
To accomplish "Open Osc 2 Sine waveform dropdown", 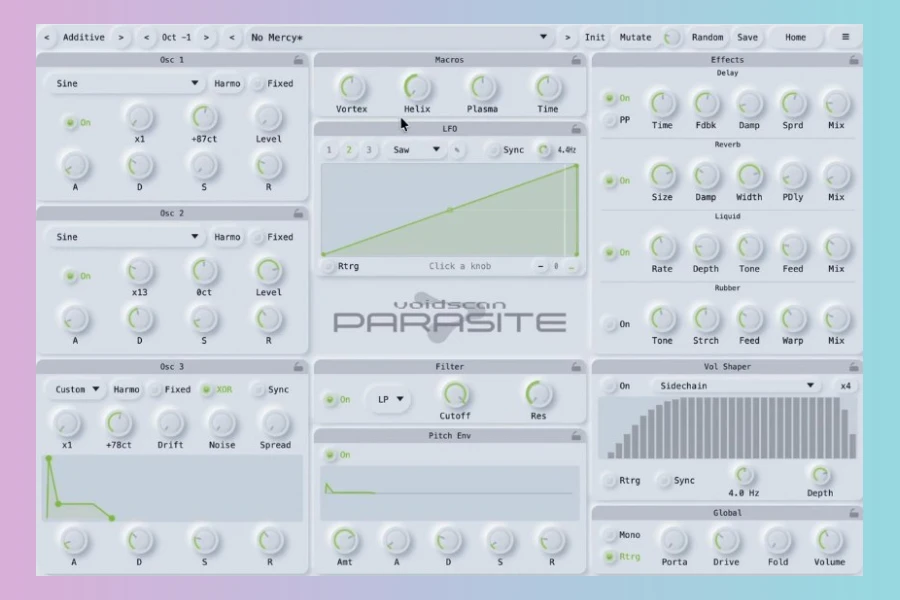I will [126, 237].
